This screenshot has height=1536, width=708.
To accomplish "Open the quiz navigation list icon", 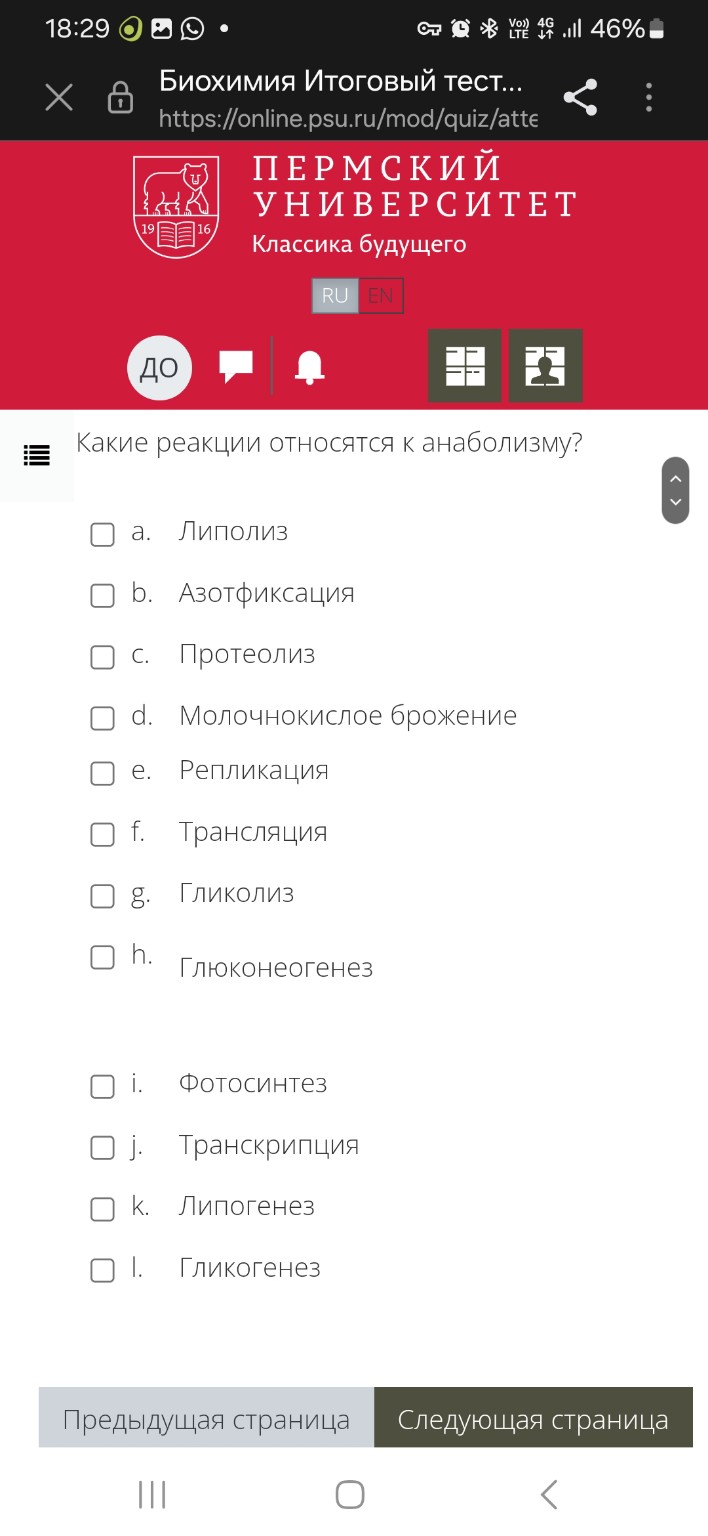I will (x=36, y=455).
